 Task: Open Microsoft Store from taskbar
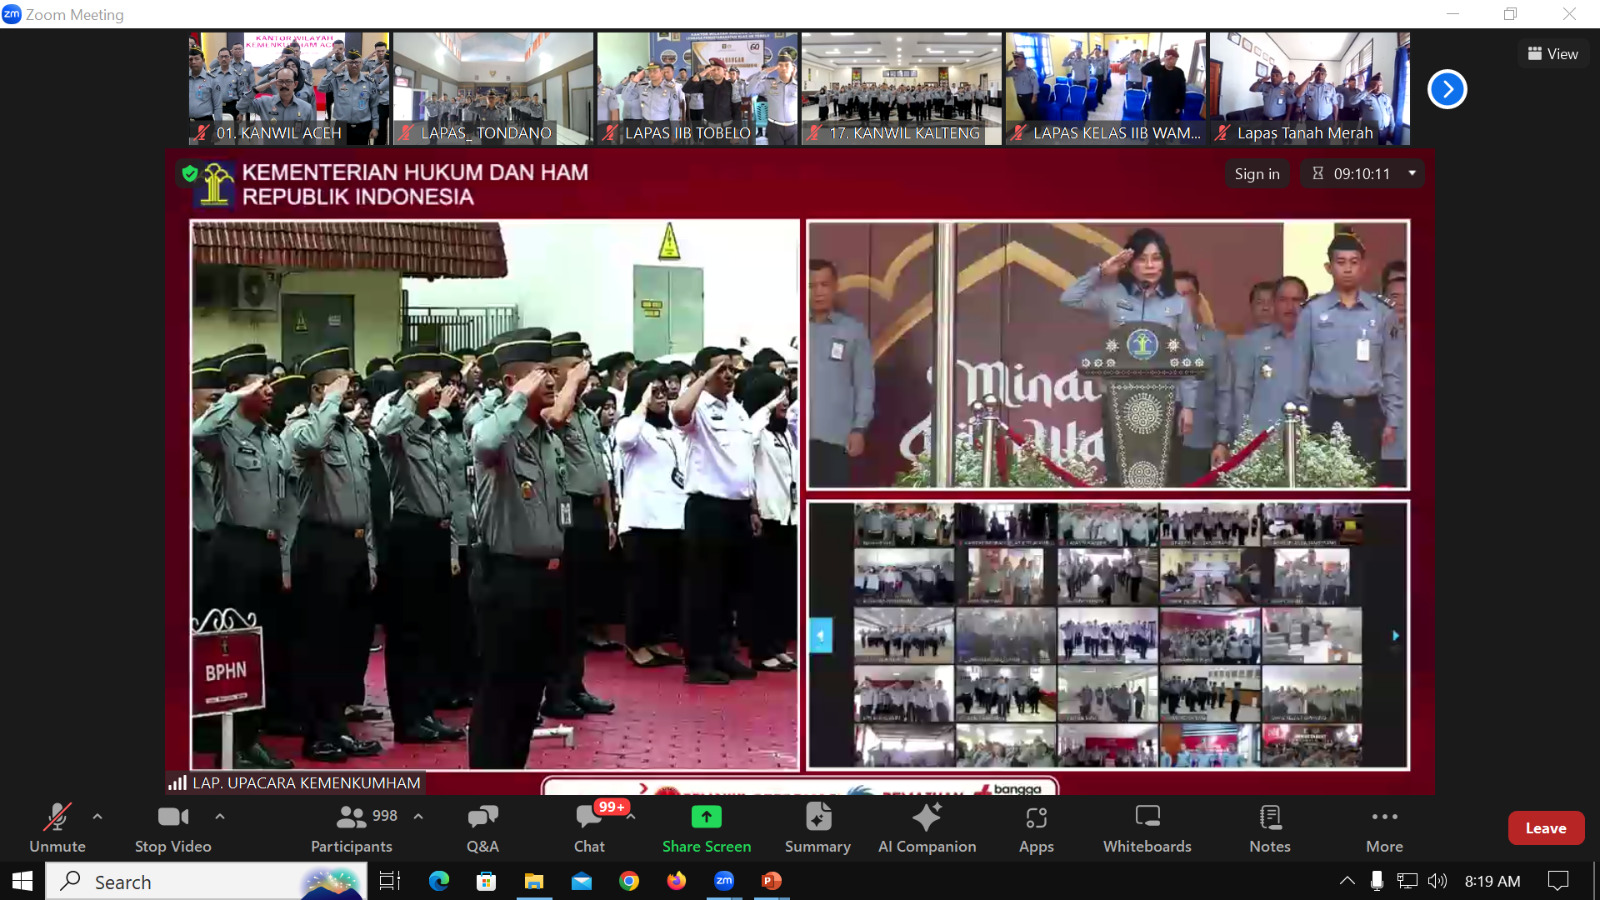pyautogui.click(x=486, y=881)
